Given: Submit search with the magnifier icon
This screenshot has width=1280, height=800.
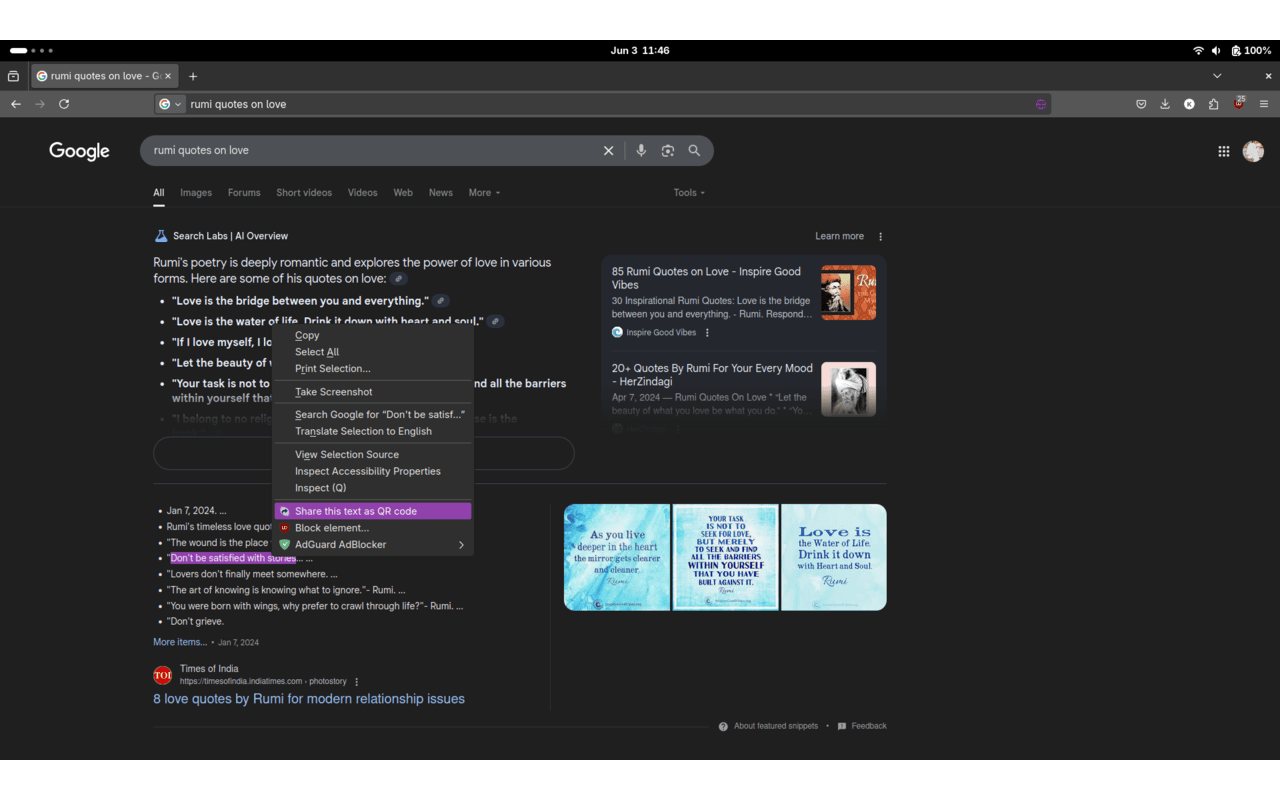Looking at the screenshot, I should [x=694, y=151].
